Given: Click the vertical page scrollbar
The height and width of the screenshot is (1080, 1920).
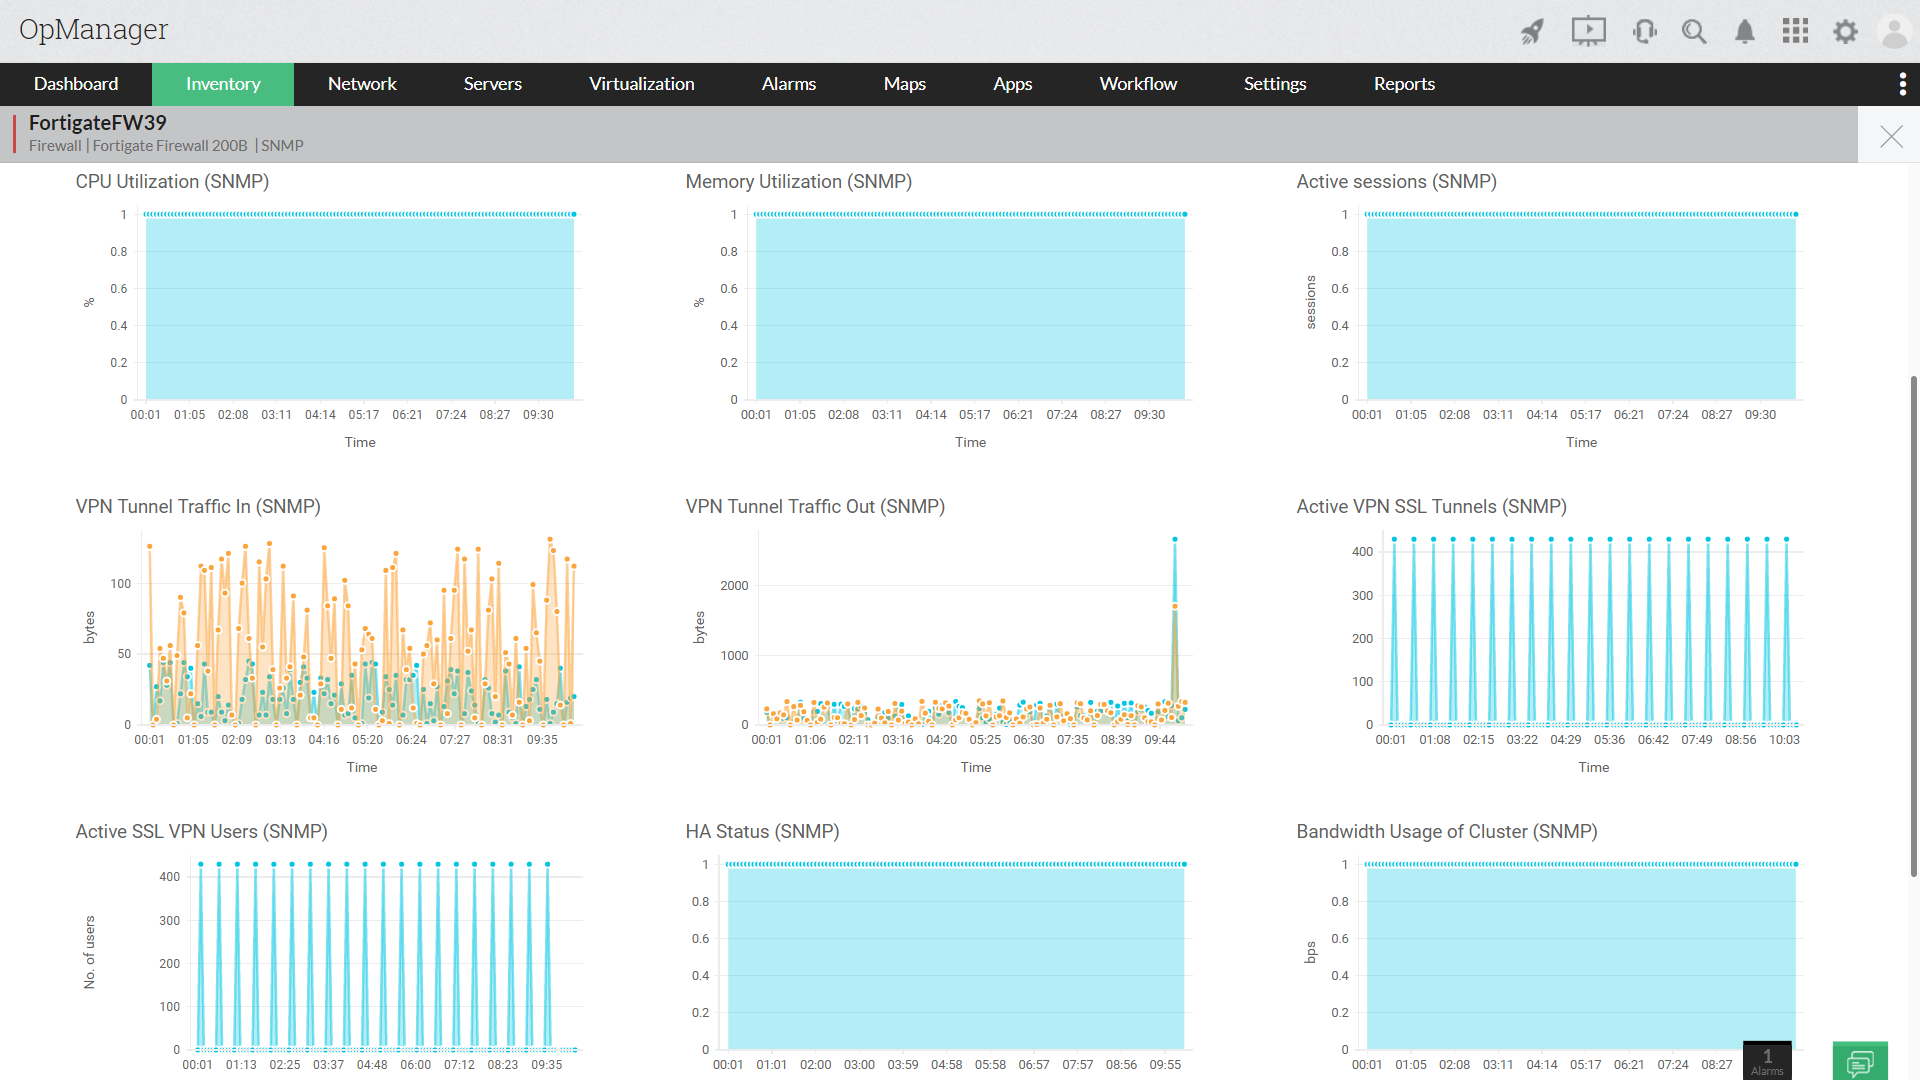Looking at the screenshot, I should pyautogui.click(x=1913, y=625).
